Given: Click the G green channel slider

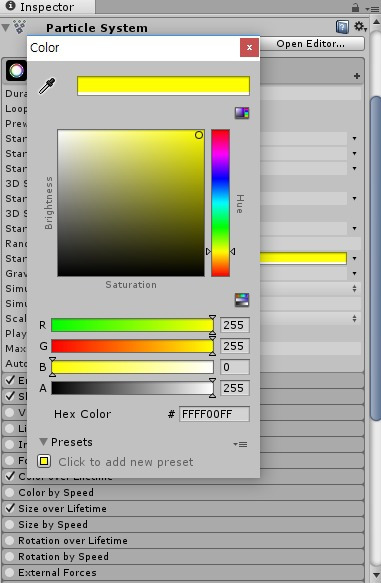Looking at the screenshot, I should pos(132,346).
